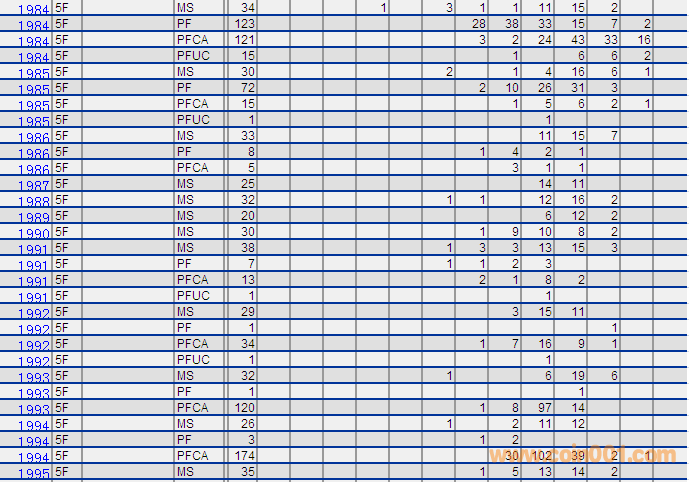Open the 1995 year link
The image size is (689, 482).
[36, 473]
